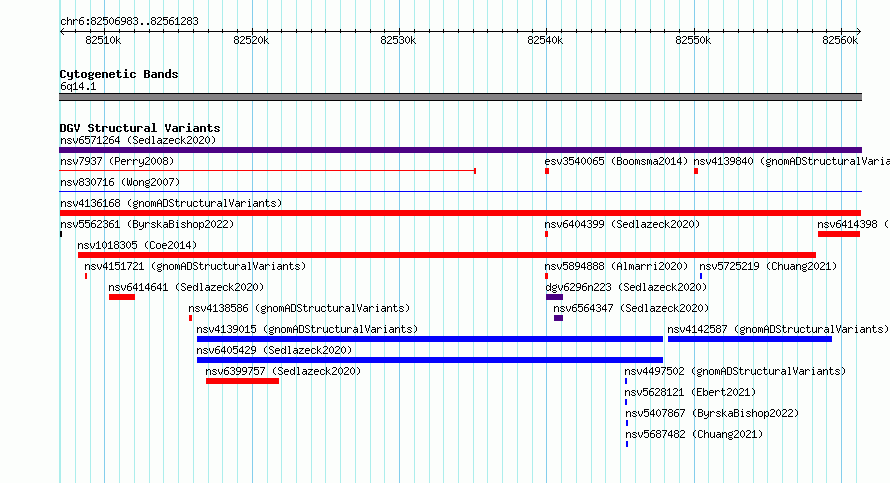The height and width of the screenshot is (483, 890).
Task: Click the 82560k ruler tick label
Action: point(840,40)
